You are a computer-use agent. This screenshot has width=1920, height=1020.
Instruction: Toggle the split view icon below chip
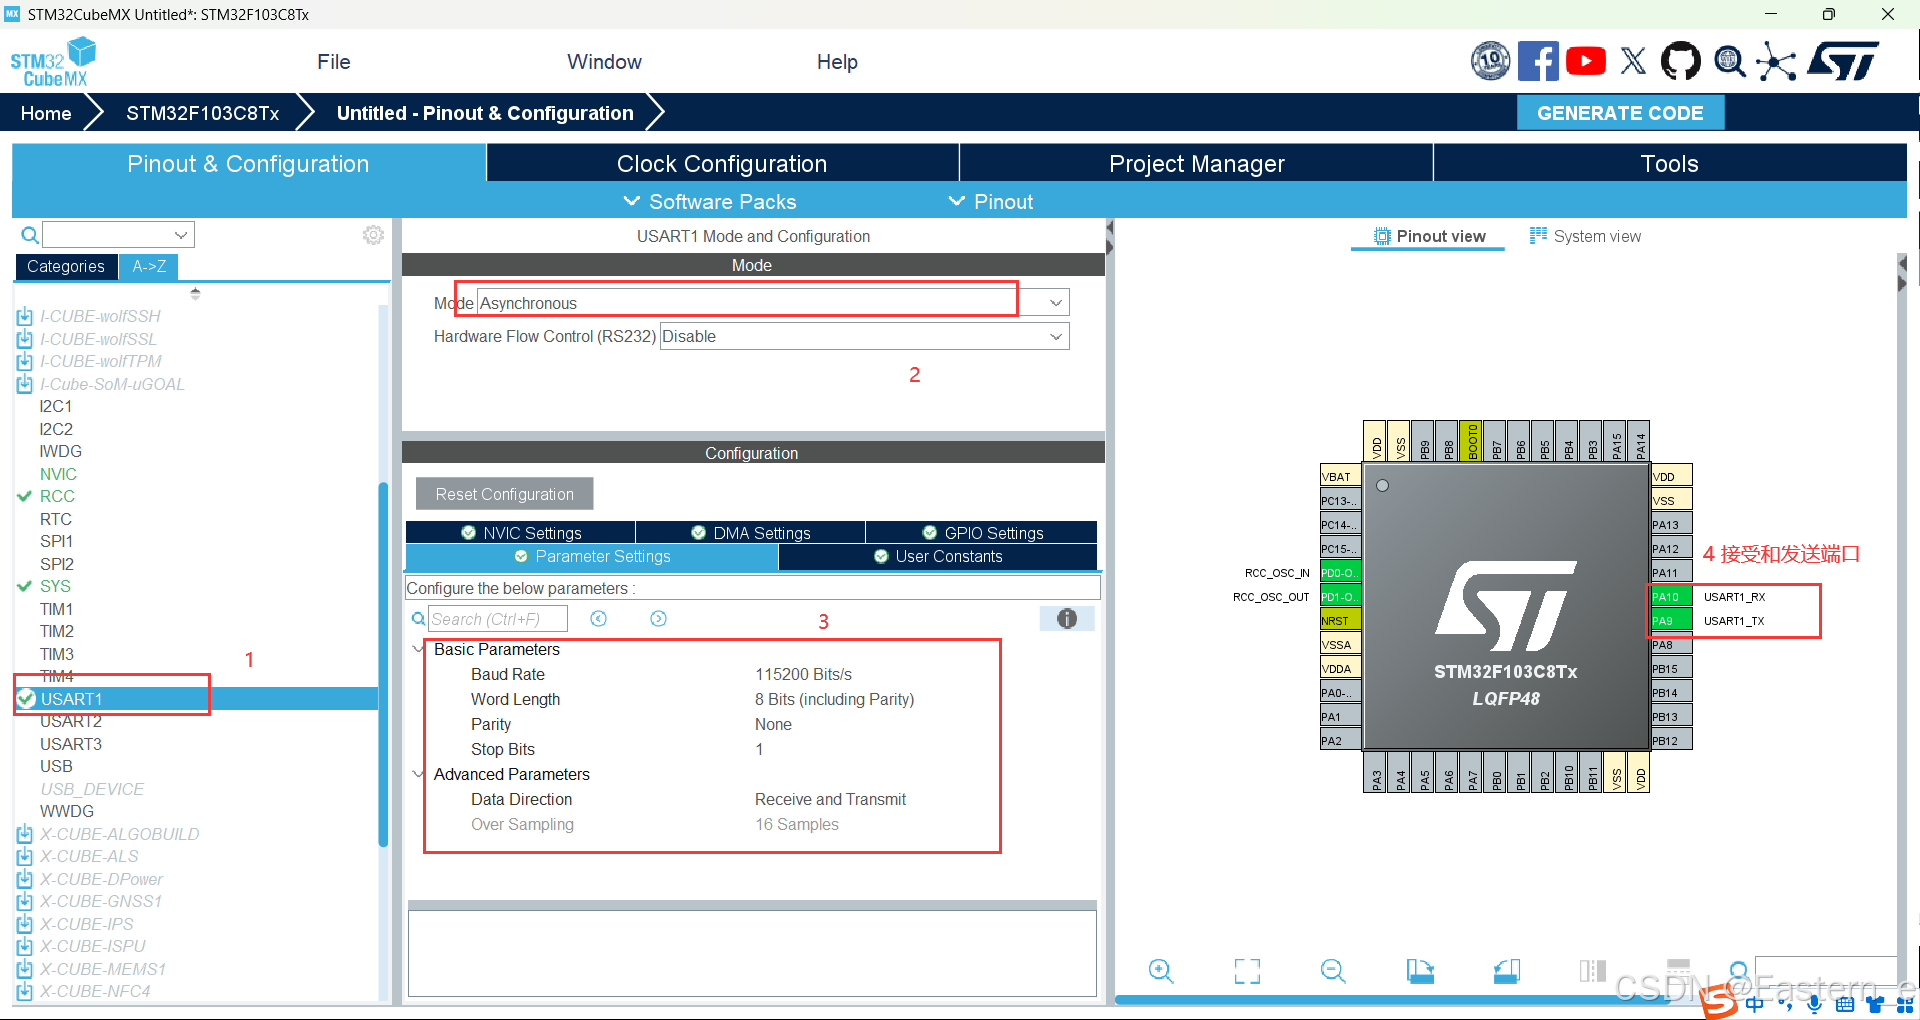coord(1592,970)
